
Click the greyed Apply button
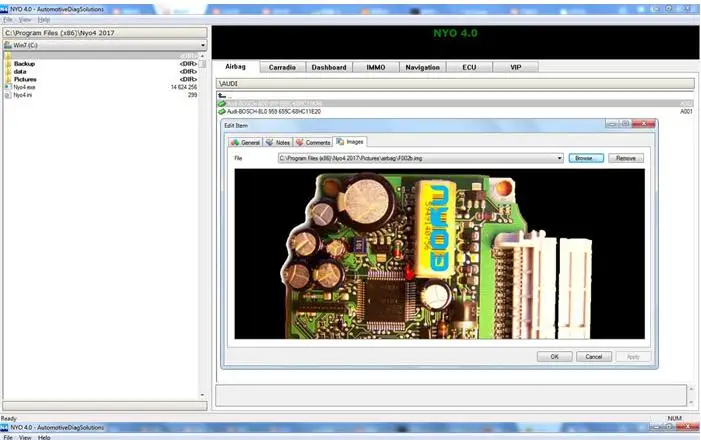click(633, 356)
